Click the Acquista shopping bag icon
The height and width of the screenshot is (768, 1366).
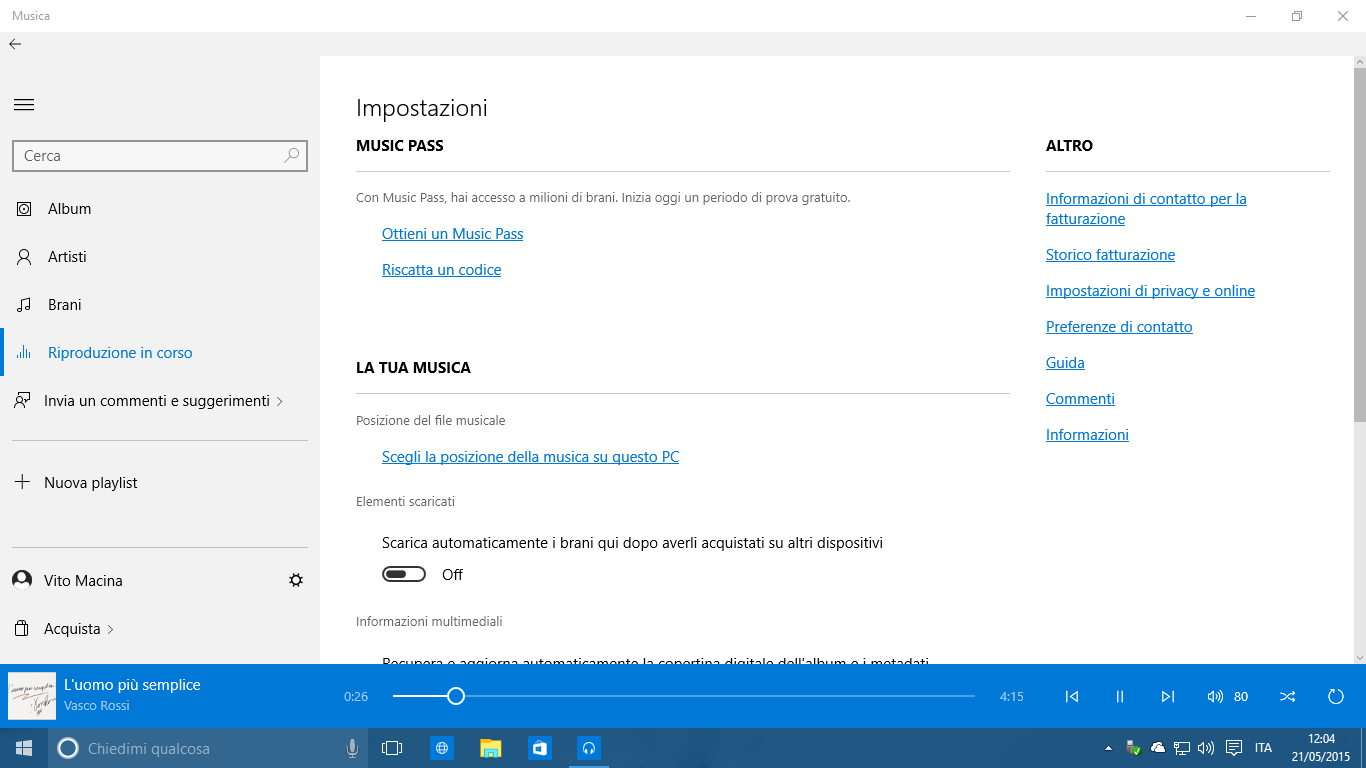point(22,629)
